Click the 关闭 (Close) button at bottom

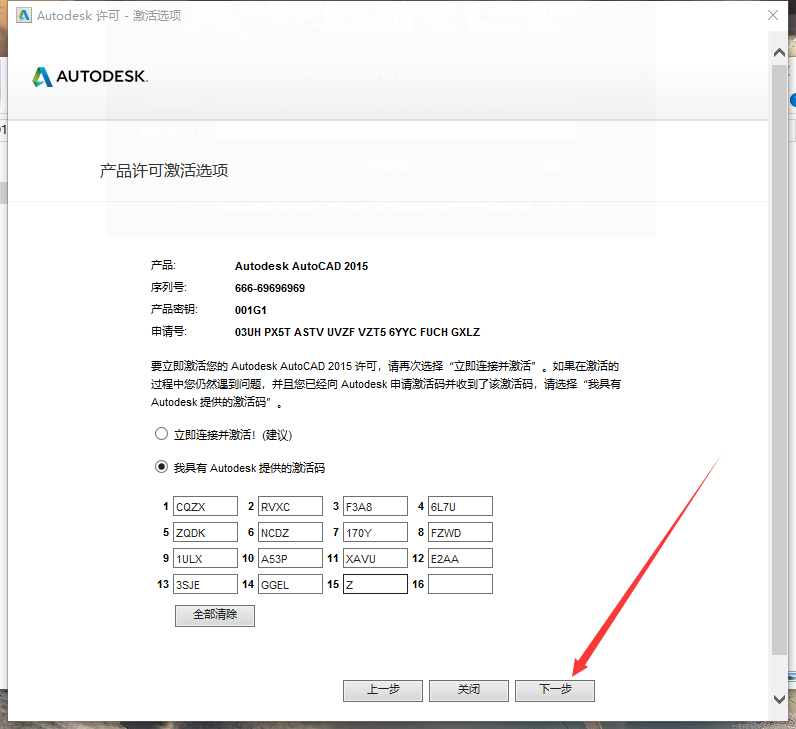[469, 690]
